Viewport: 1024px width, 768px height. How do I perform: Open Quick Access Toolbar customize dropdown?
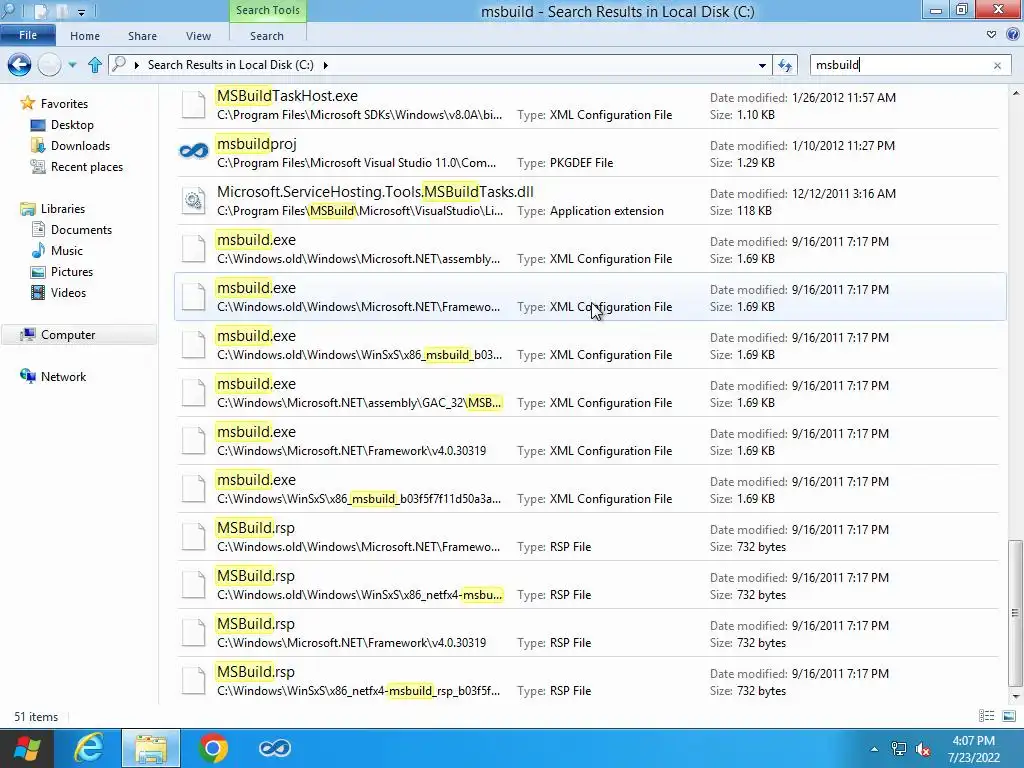(81, 12)
